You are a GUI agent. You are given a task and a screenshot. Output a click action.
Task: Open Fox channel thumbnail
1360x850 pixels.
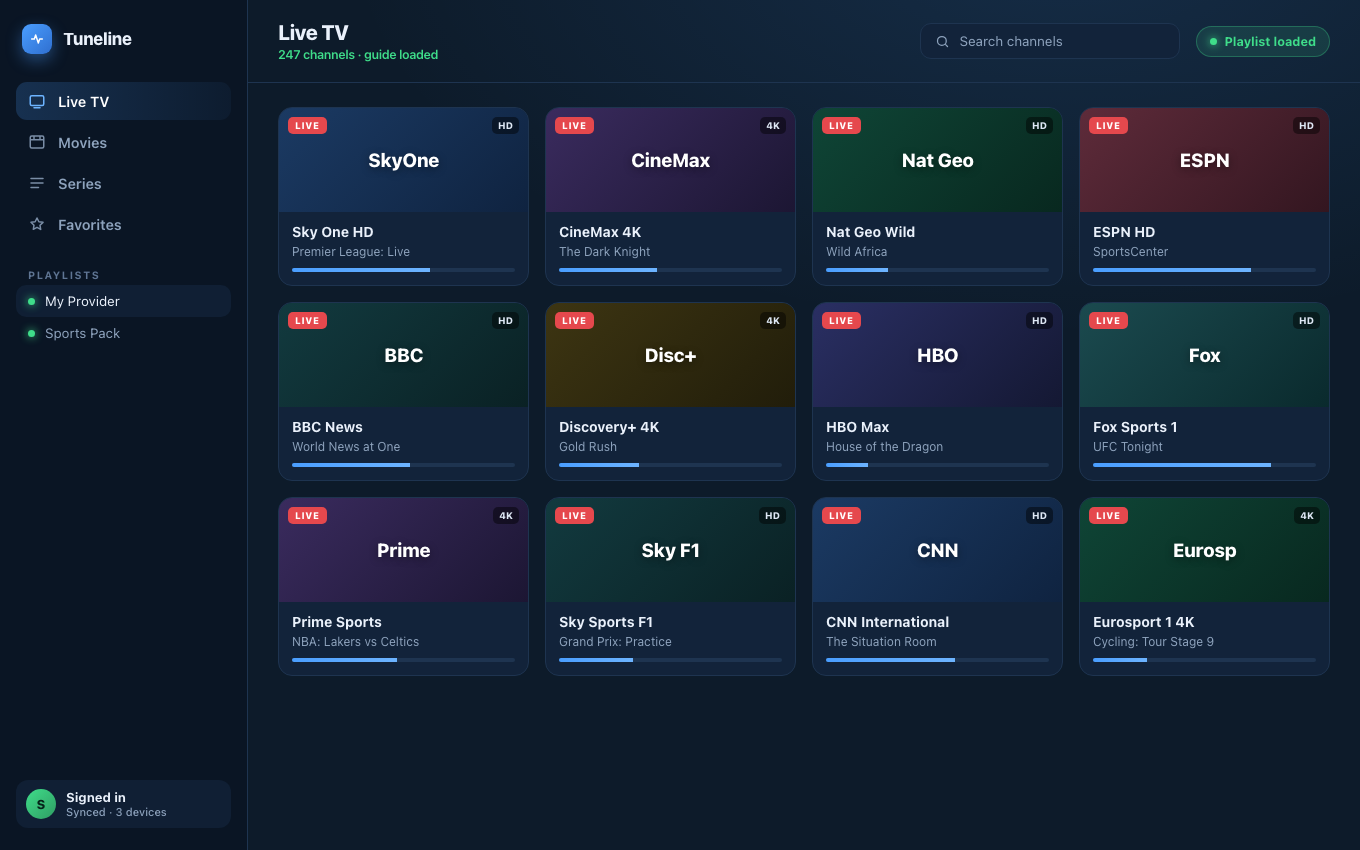1204,355
